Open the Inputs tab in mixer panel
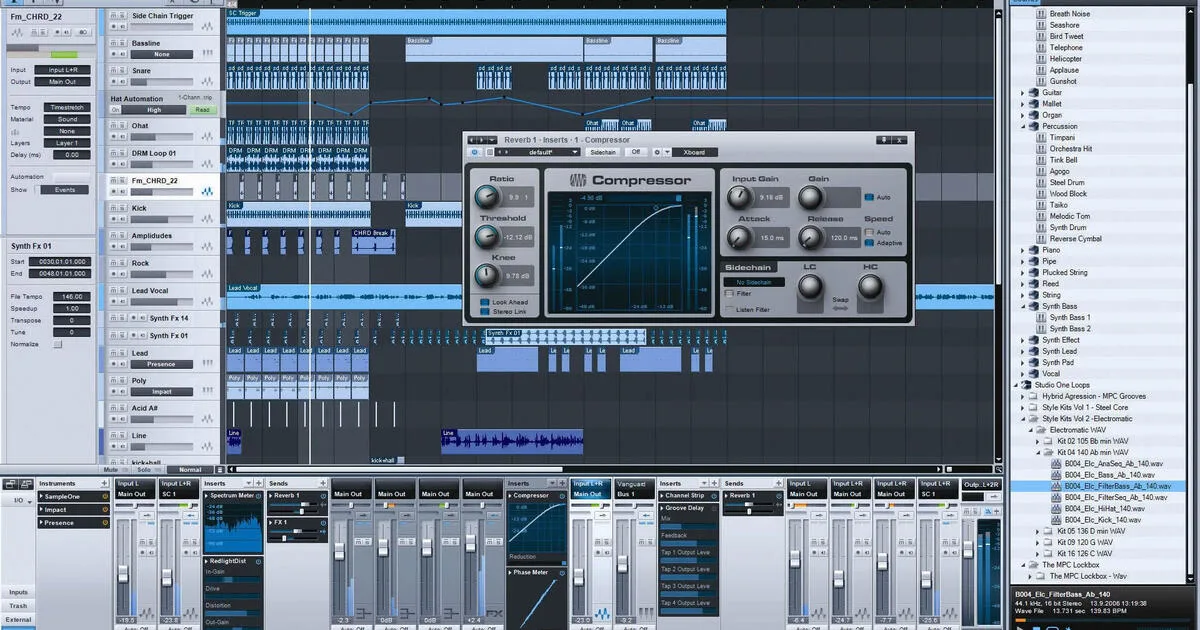 tap(19, 592)
